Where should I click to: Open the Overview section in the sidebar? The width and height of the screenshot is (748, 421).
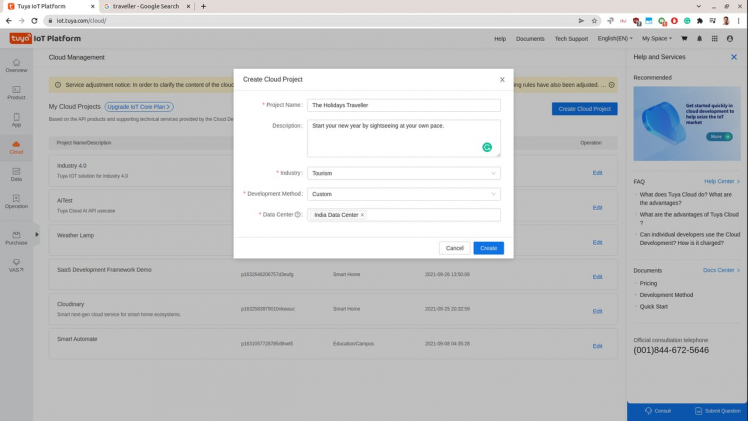pos(16,65)
